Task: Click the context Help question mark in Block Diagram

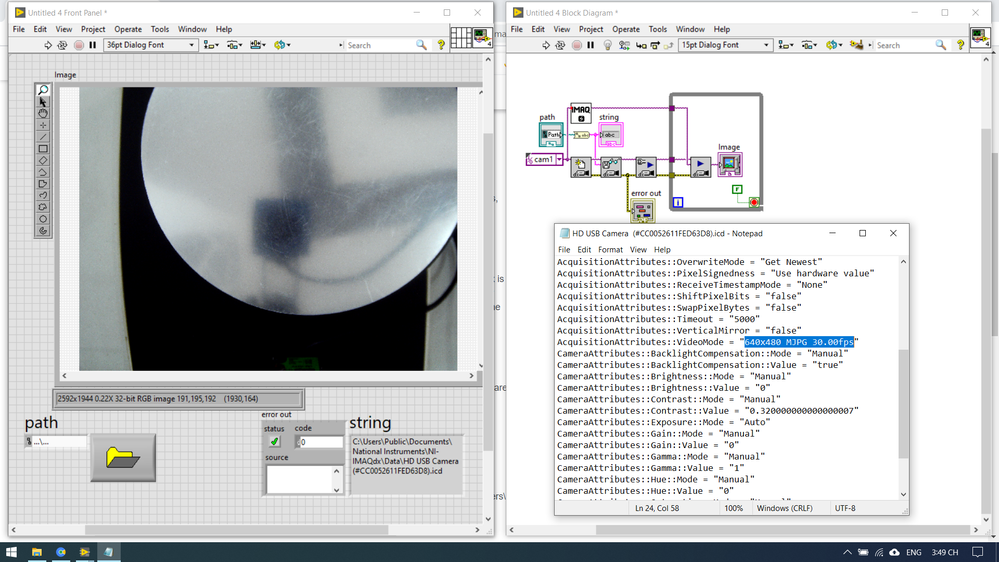Action: (x=961, y=45)
